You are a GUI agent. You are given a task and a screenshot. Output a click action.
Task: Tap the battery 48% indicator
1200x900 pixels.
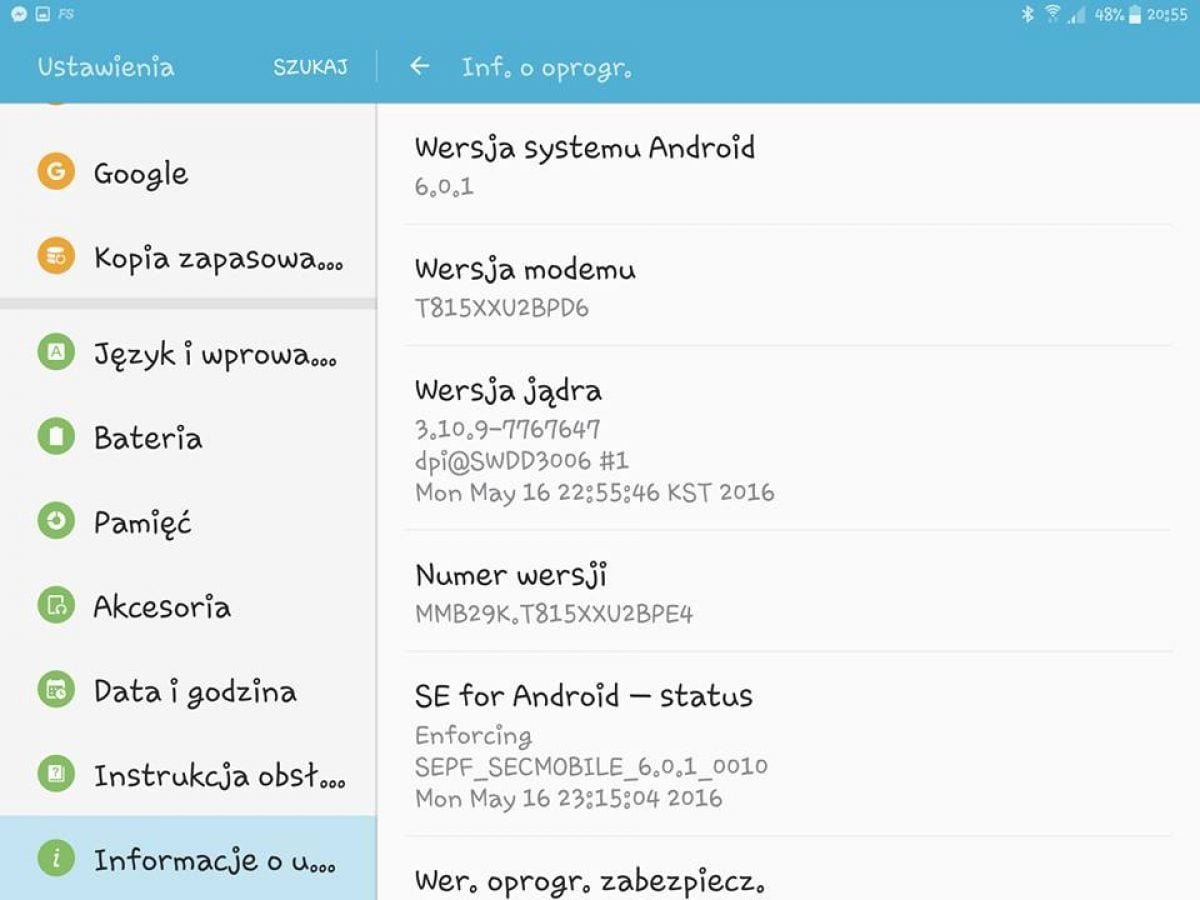(1117, 14)
